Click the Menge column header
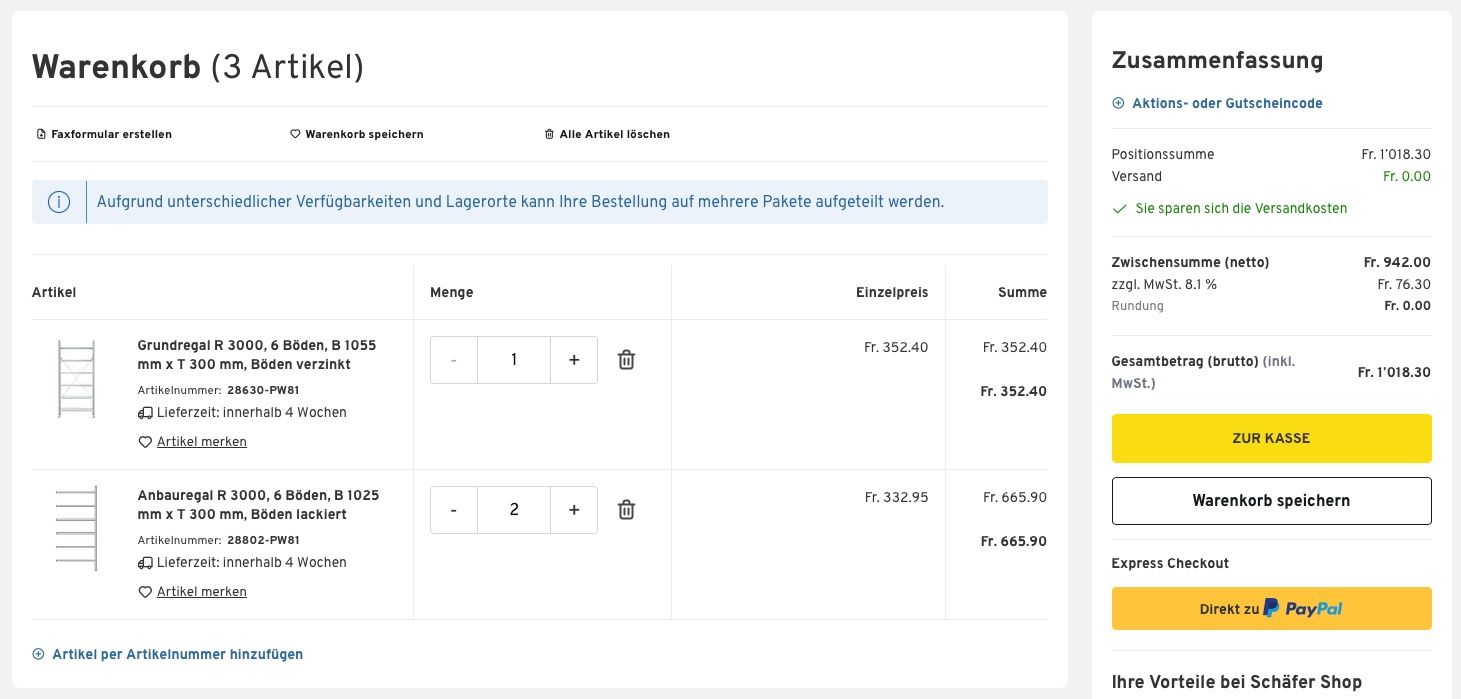Screen dimensions: 1461x699 tap(452, 293)
